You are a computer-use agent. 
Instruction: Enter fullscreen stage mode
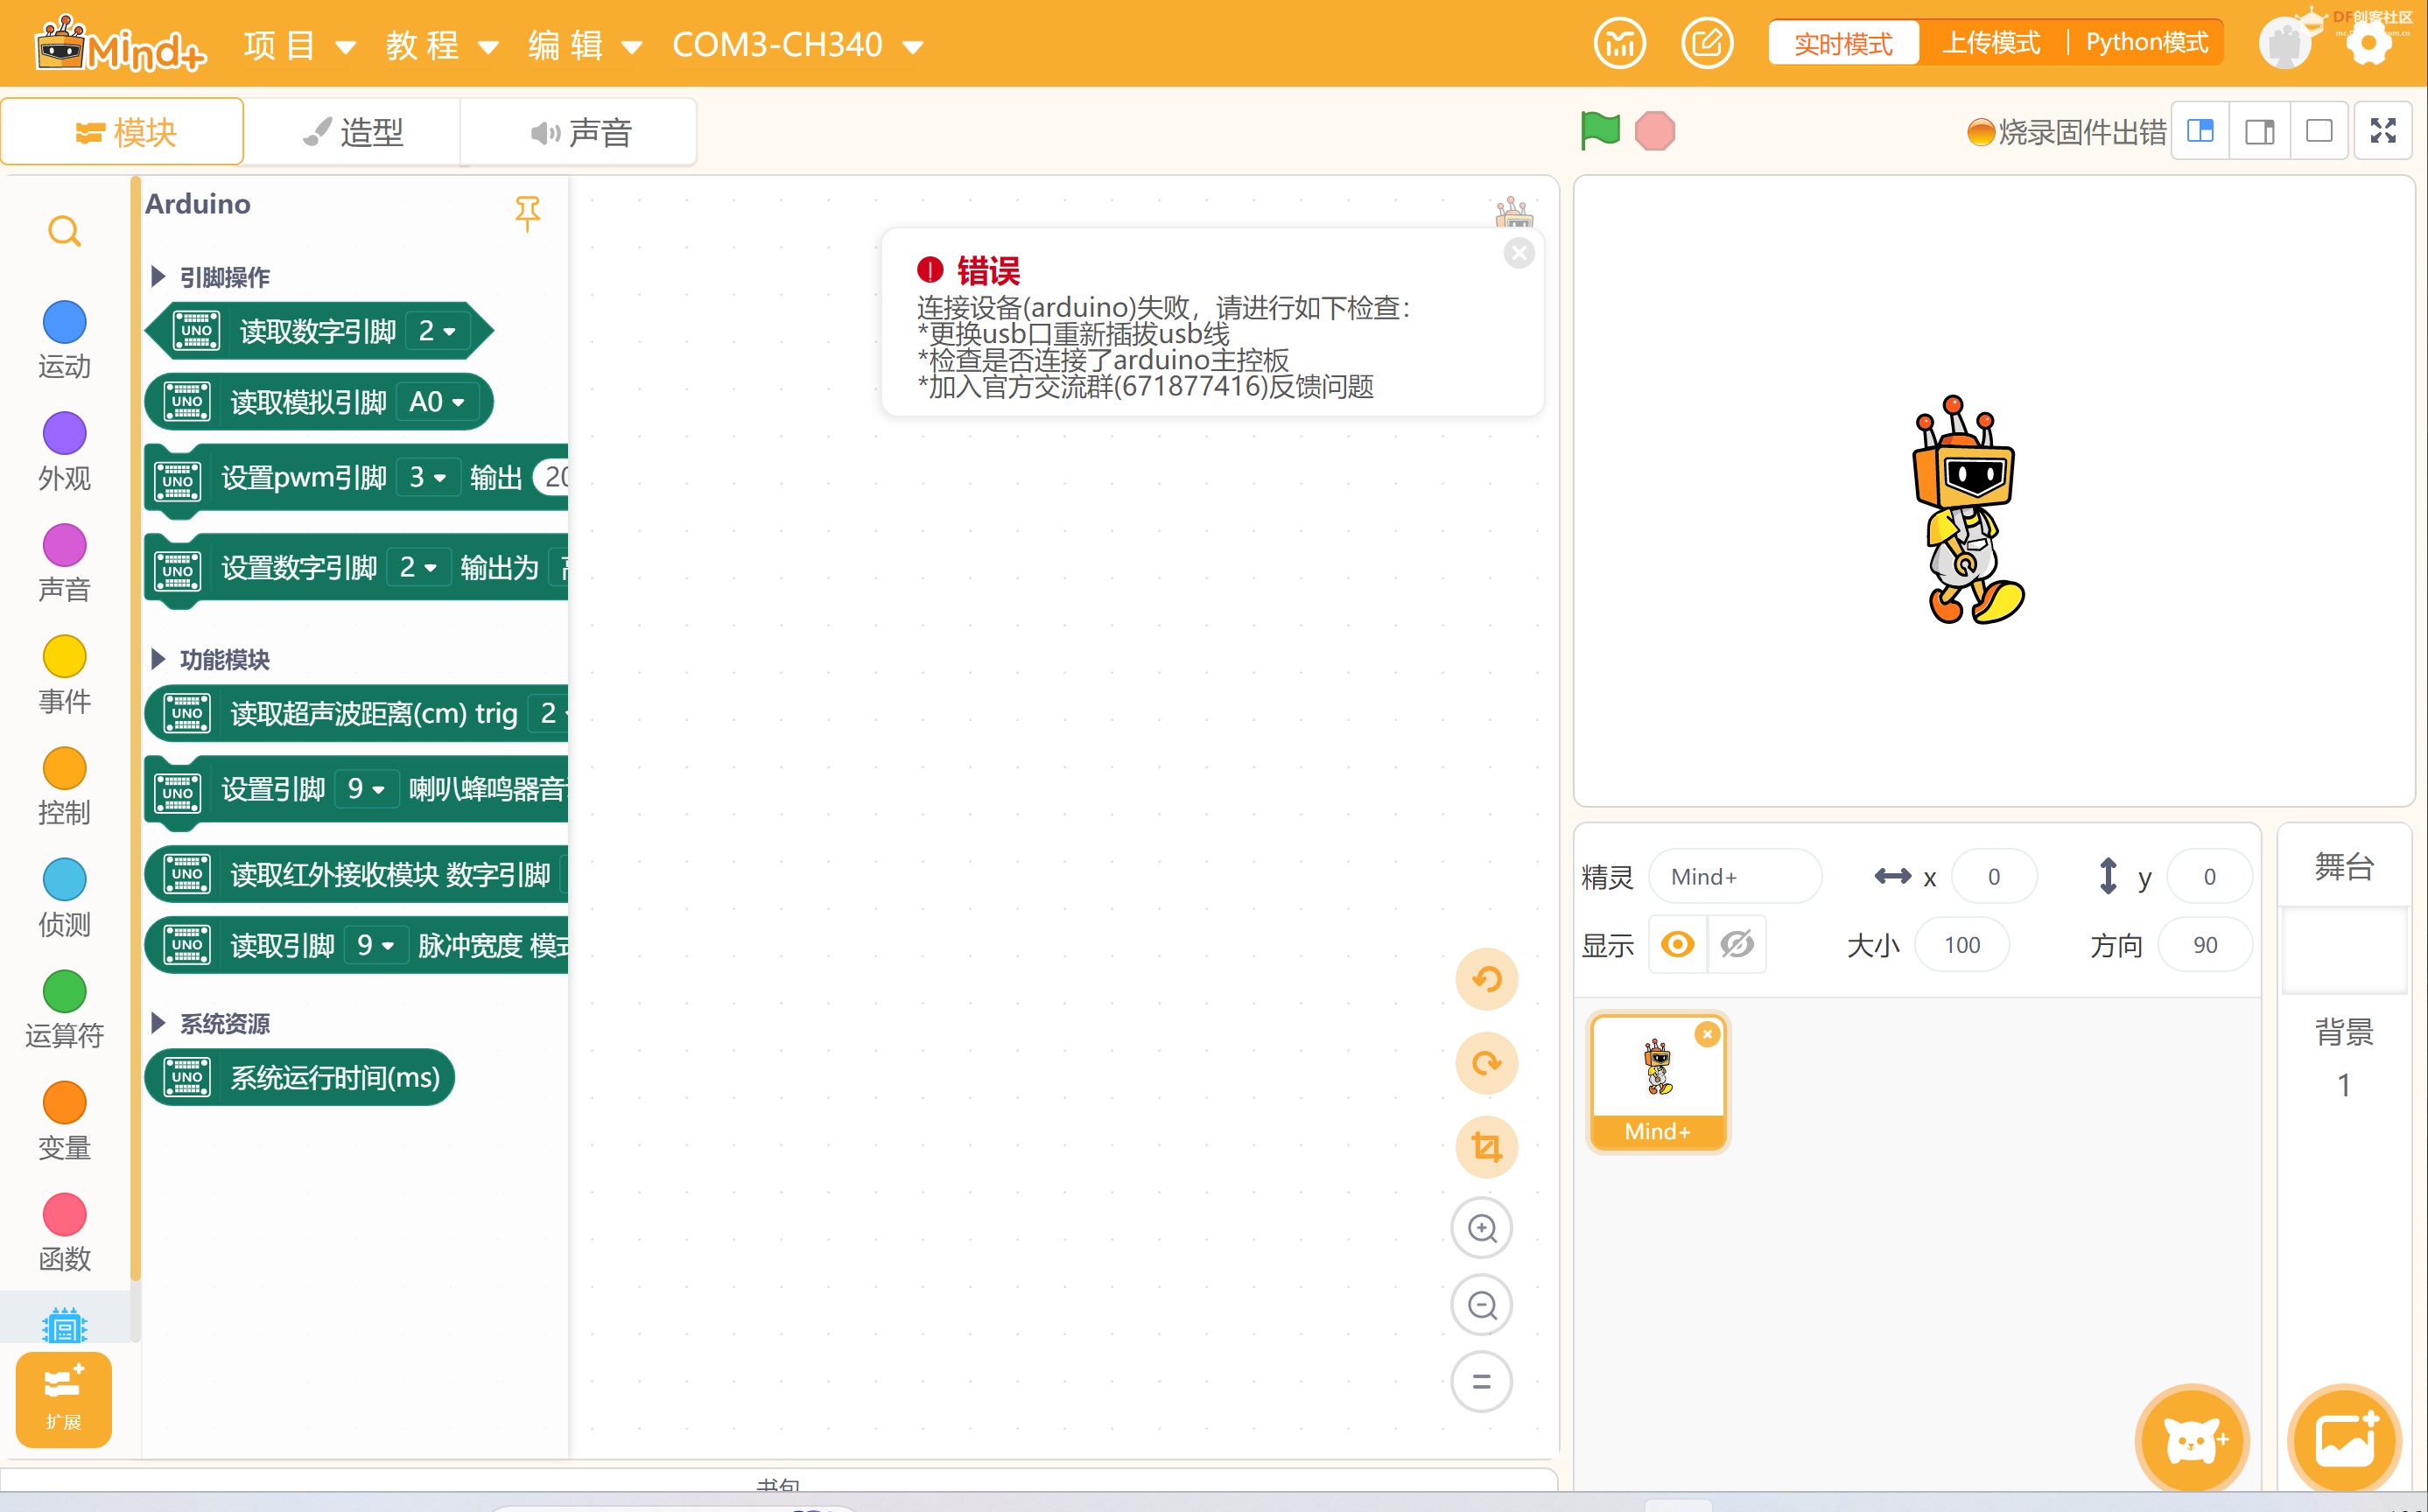pyautogui.click(x=2383, y=129)
